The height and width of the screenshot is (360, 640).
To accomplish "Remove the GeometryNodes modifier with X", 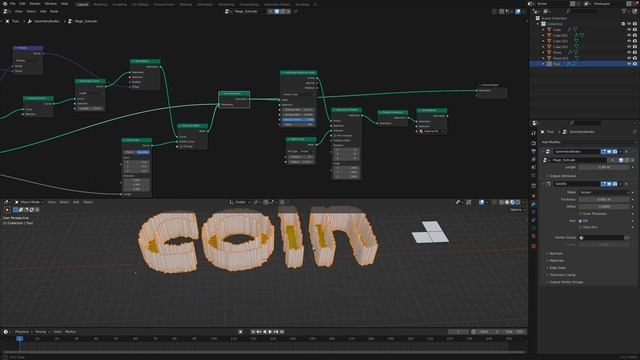I will (627, 151).
